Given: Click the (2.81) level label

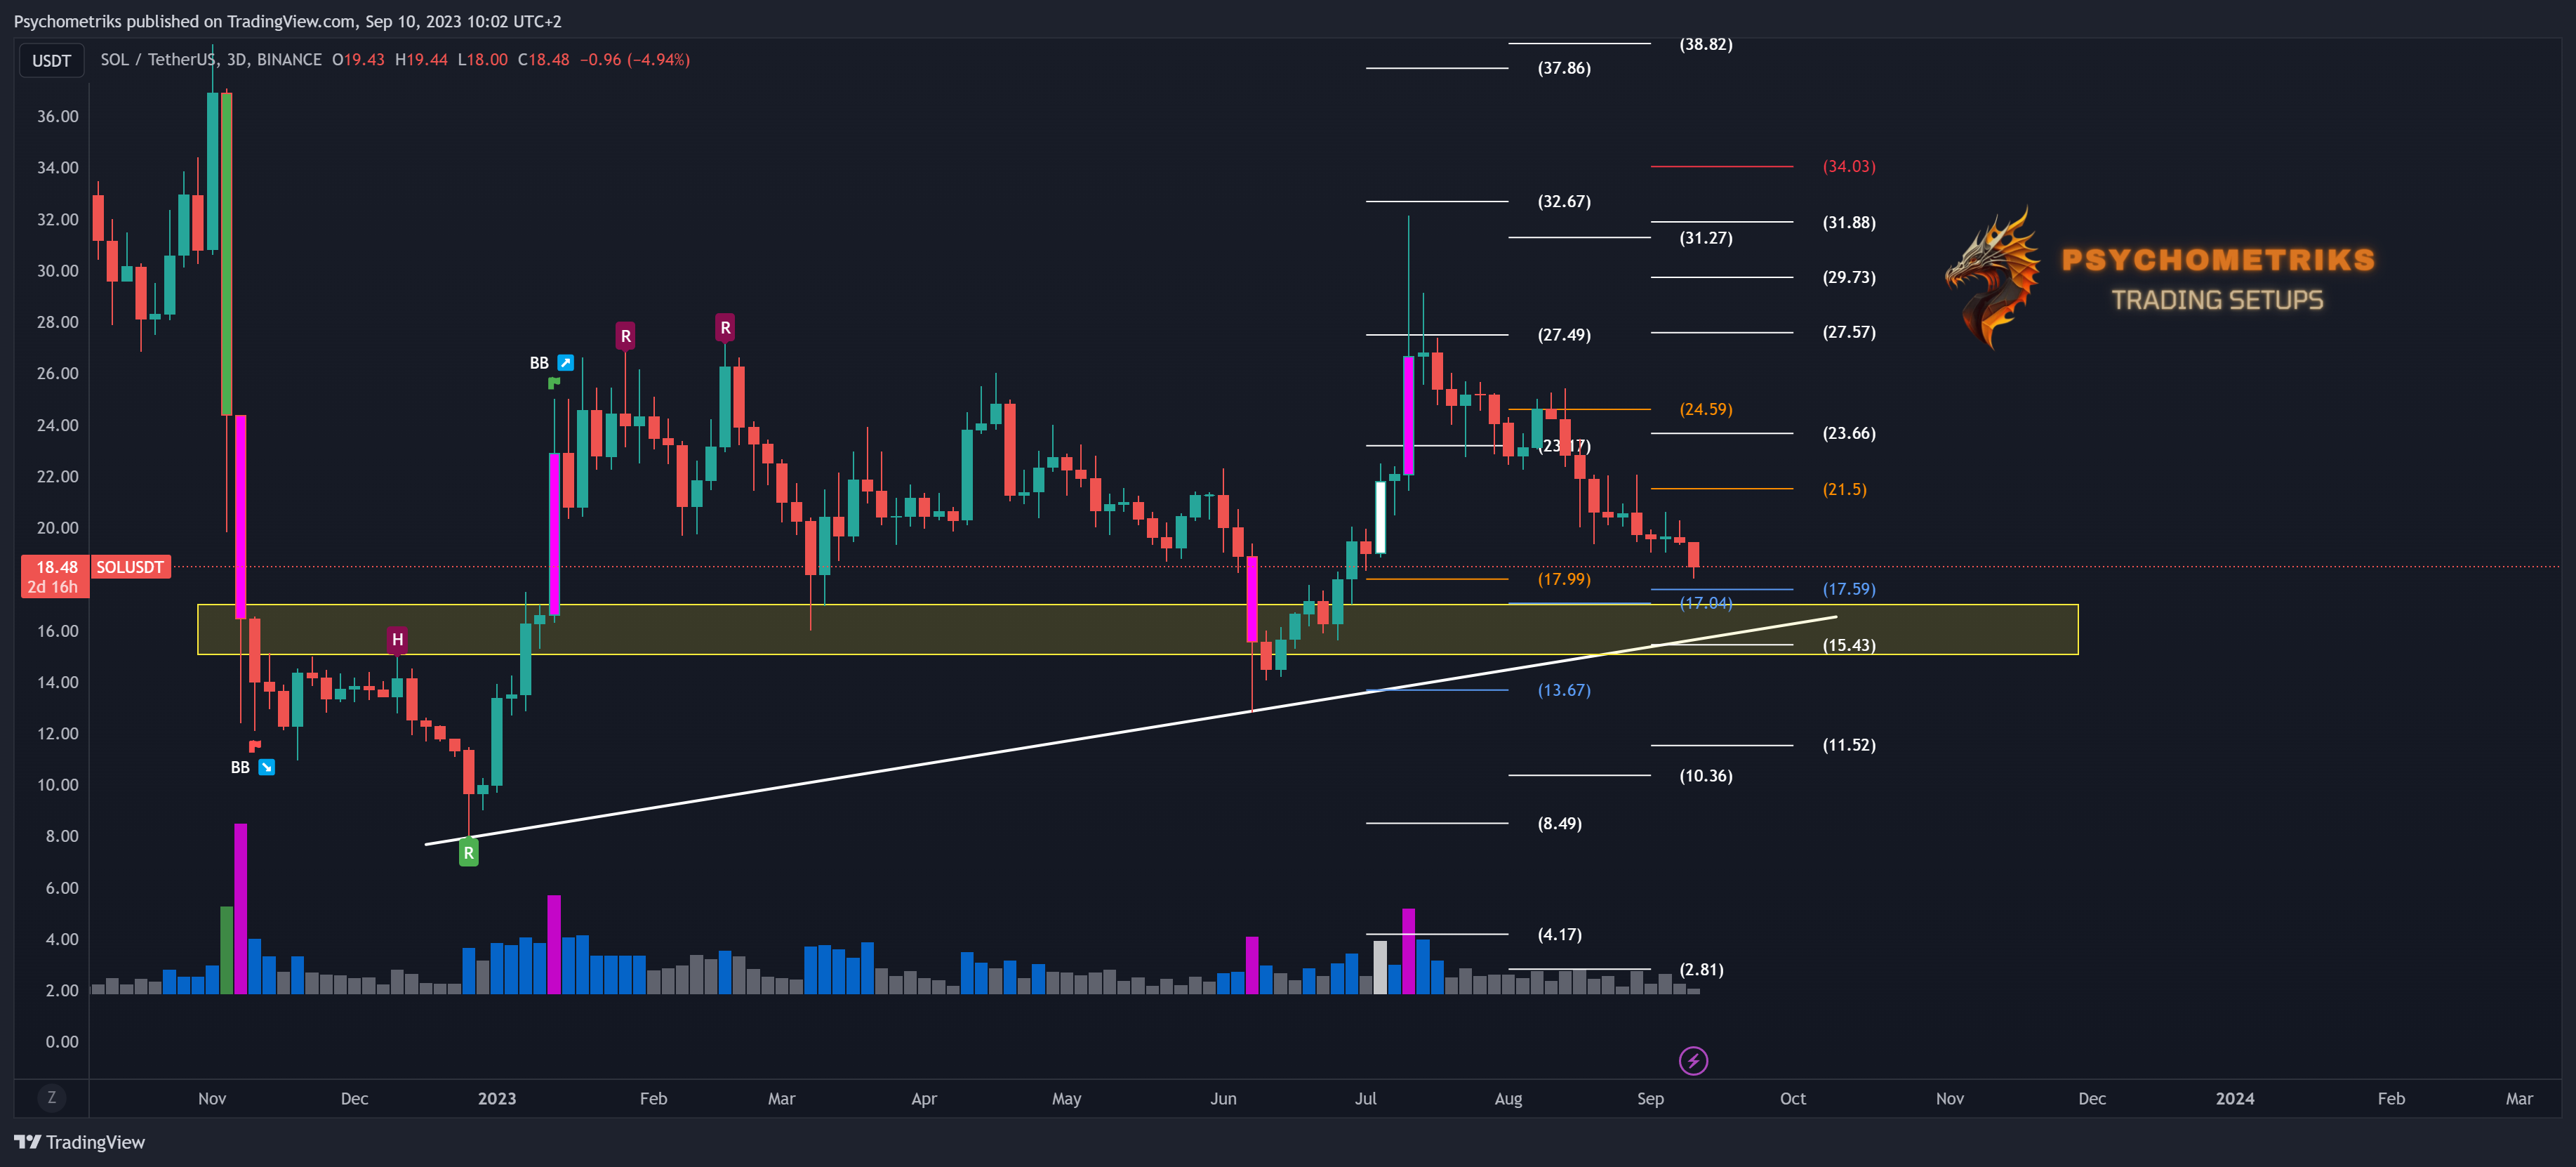Looking at the screenshot, I should [1701, 970].
